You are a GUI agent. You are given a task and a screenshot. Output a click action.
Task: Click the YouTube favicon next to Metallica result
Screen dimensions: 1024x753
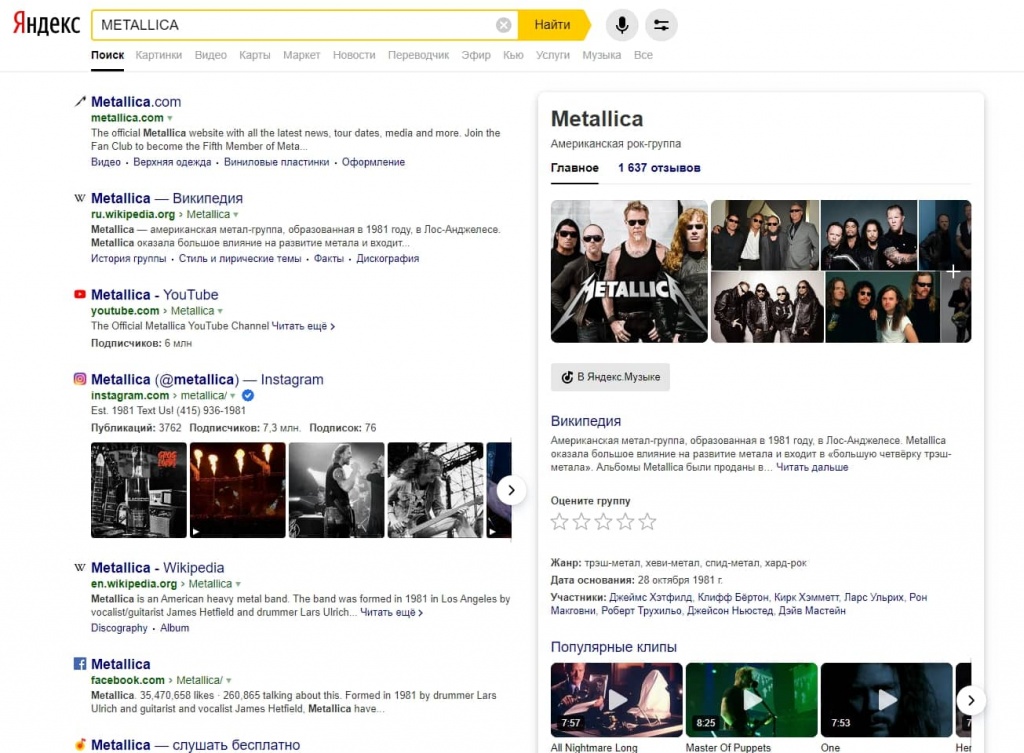tap(80, 295)
